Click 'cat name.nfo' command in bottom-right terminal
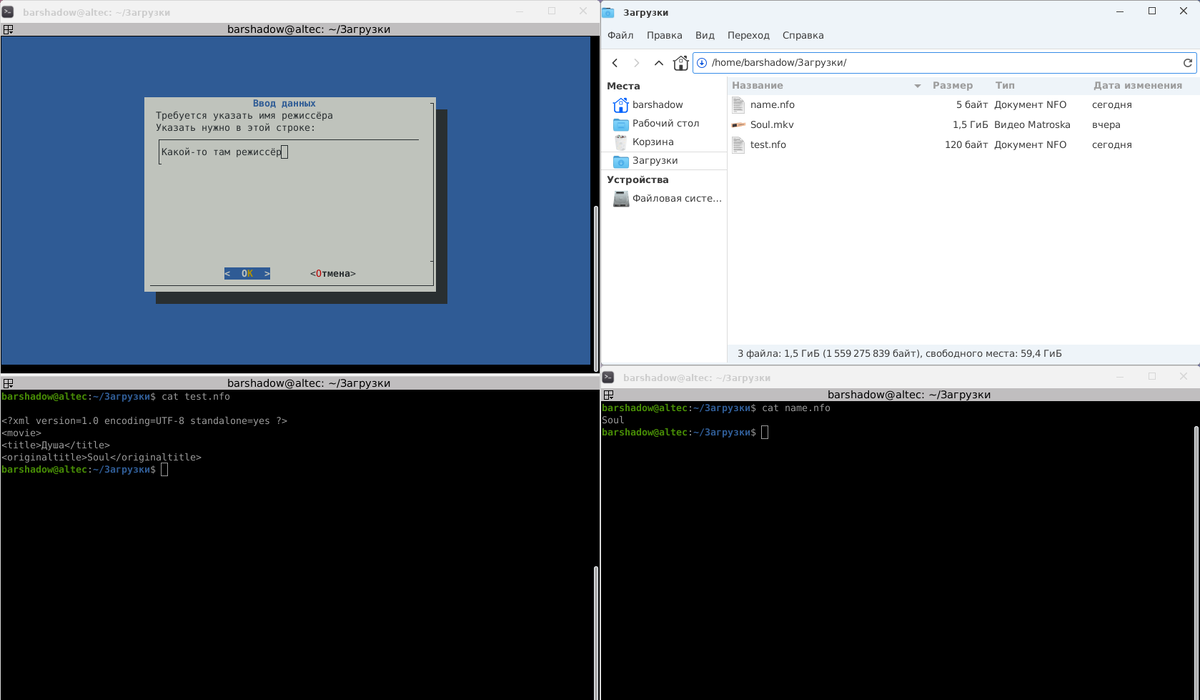This screenshot has width=1200, height=700. (x=796, y=408)
